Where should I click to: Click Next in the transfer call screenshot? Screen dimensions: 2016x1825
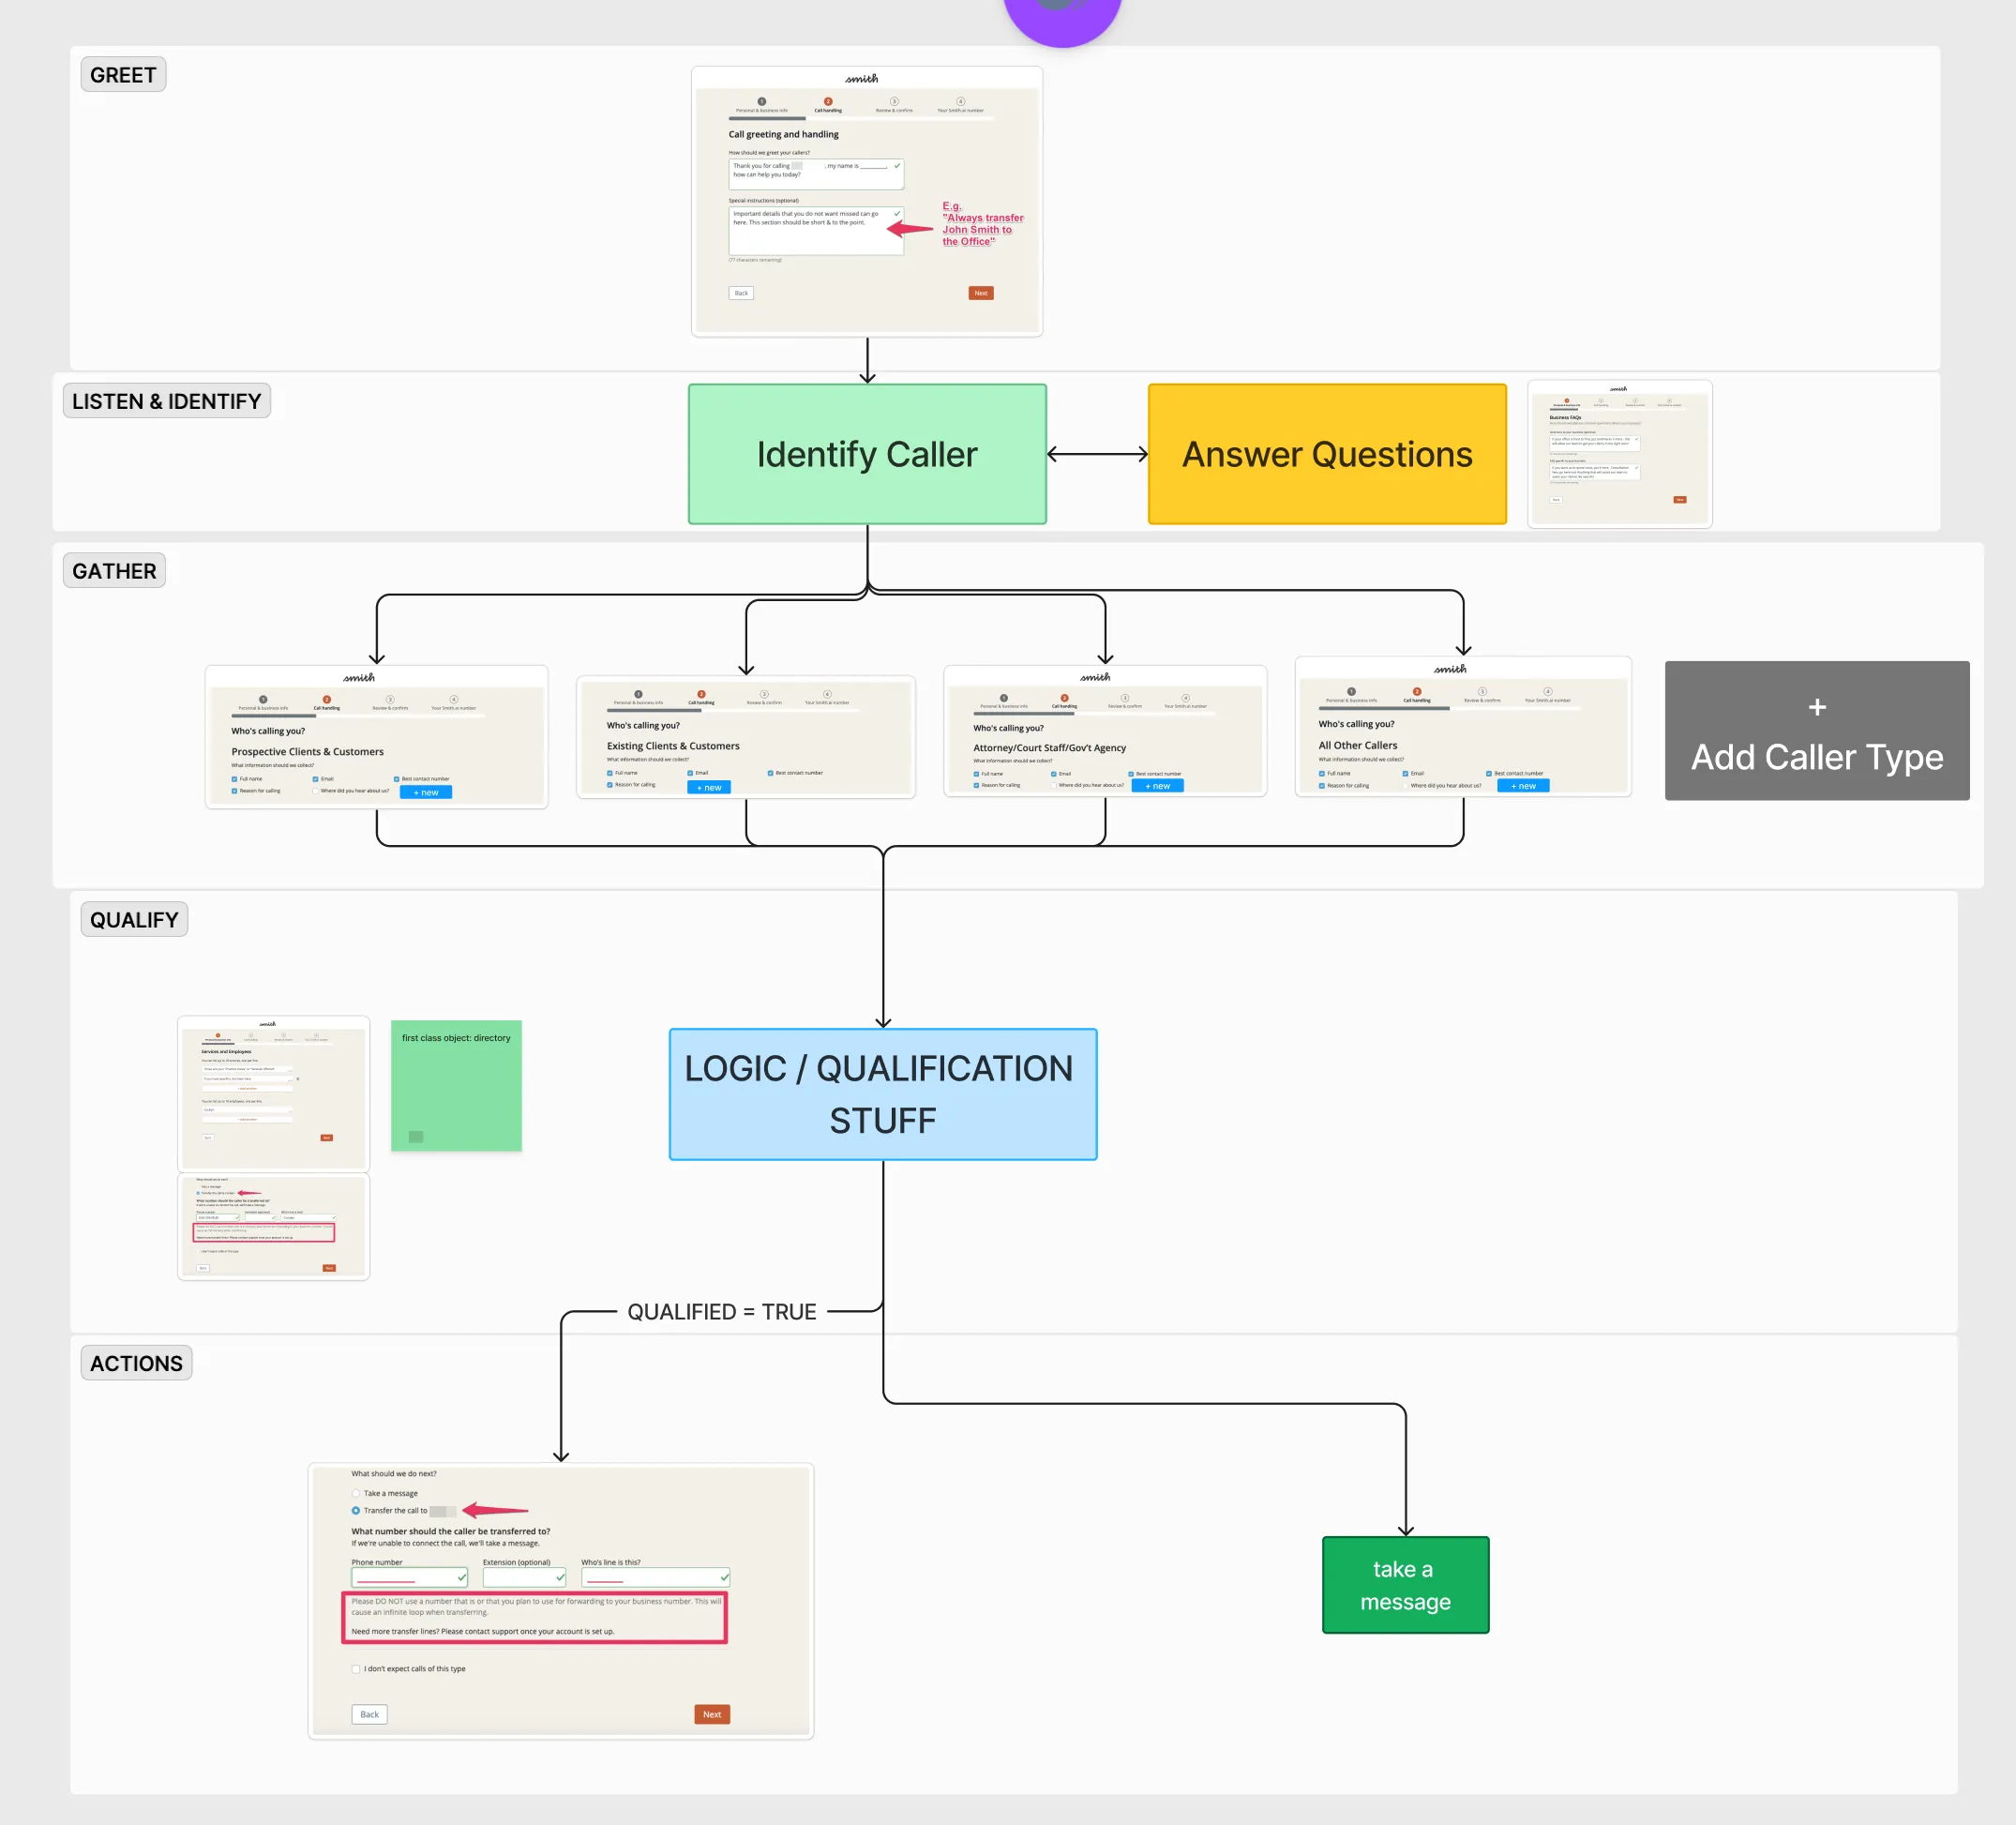[712, 1714]
